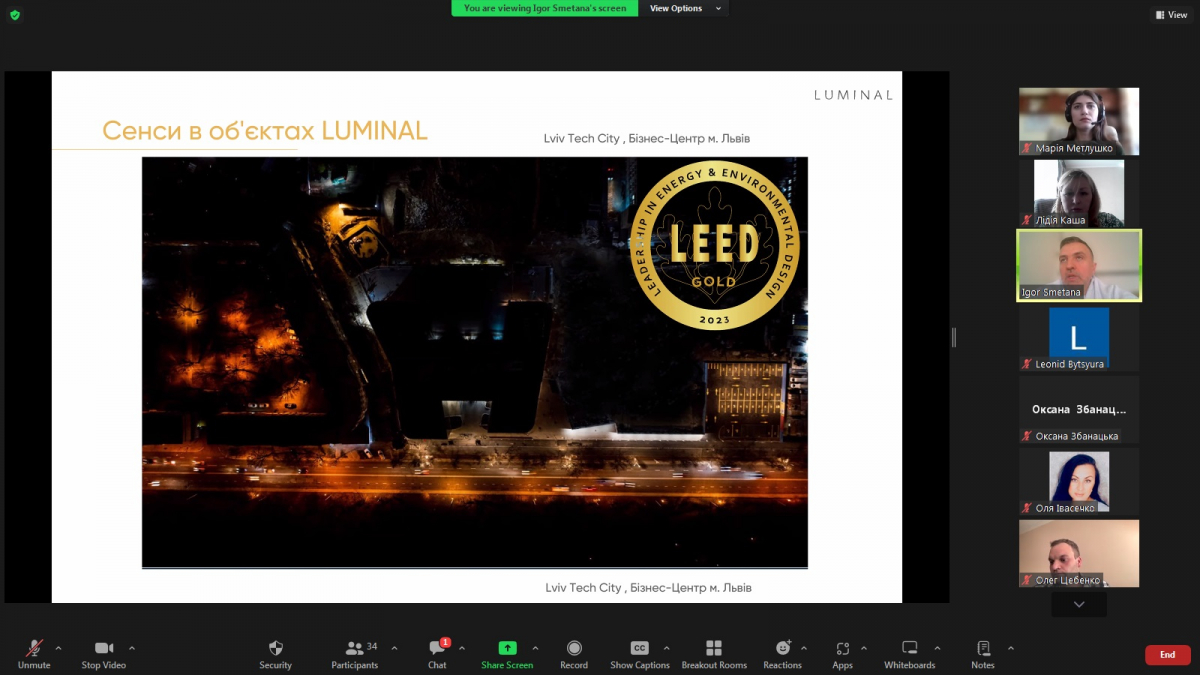Image resolution: width=1200 pixels, height=675 pixels.
Task: Click the encryption green shield icon
Action: coord(14,15)
